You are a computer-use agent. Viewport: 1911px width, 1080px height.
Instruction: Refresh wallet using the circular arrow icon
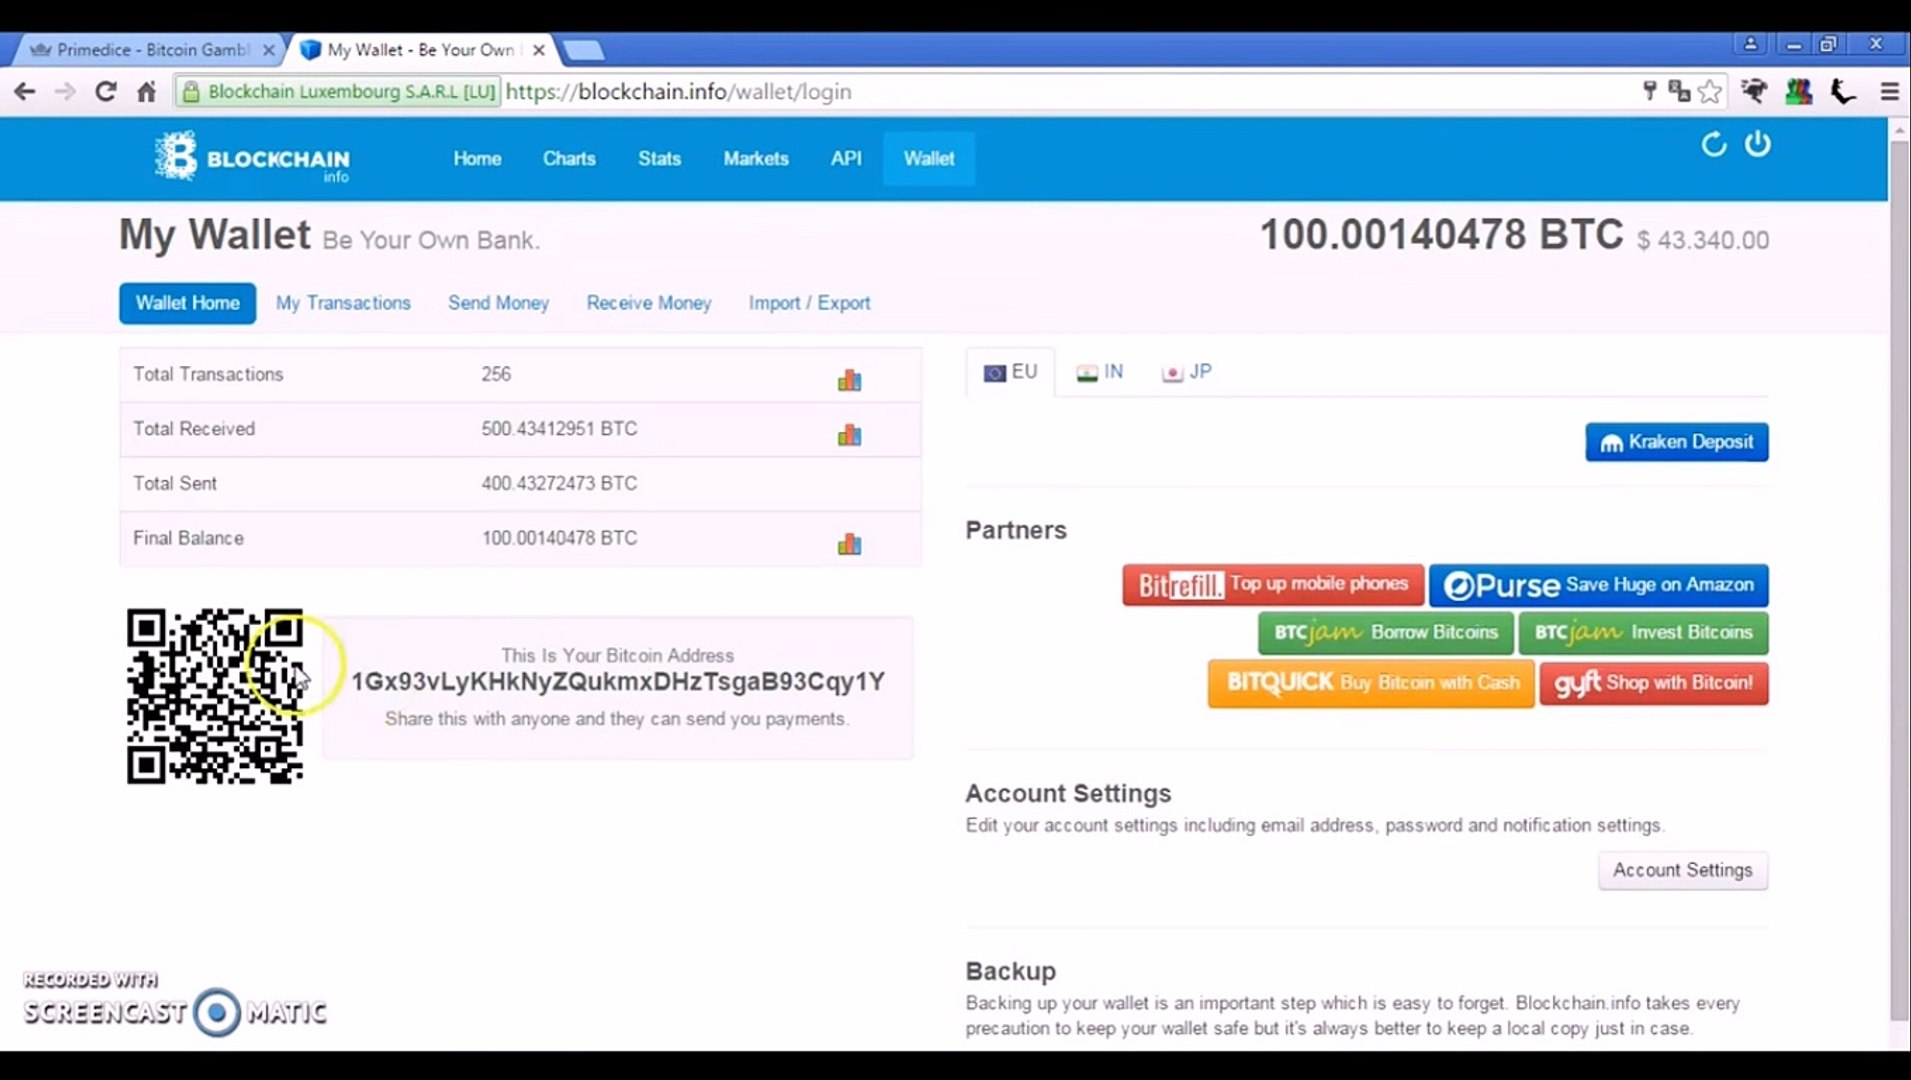(1714, 145)
